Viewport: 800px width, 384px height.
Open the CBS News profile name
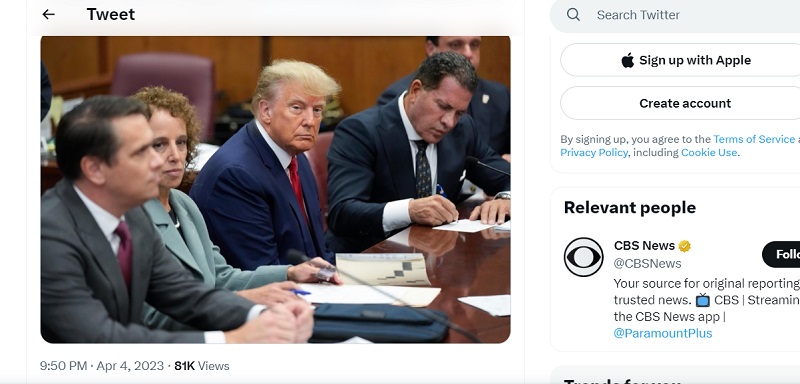click(644, 246)
